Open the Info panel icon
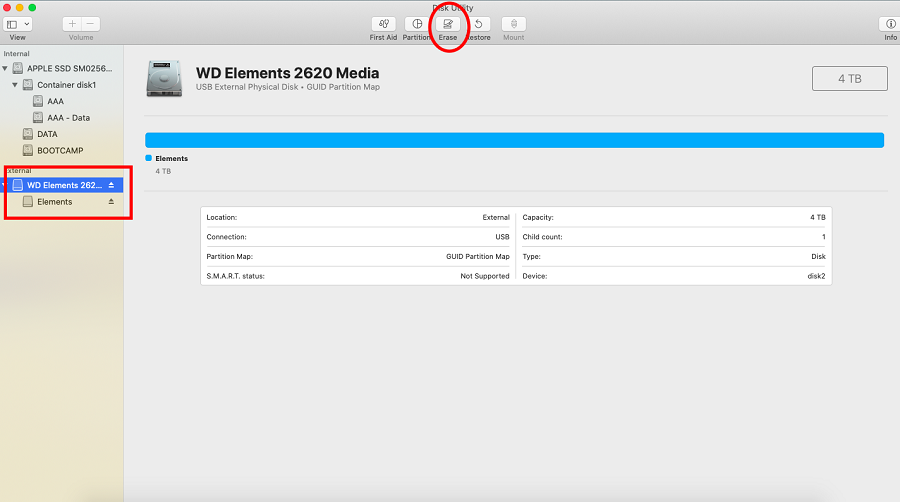The image size is (900, 502). pyautogui.click(x=889, y=24)
